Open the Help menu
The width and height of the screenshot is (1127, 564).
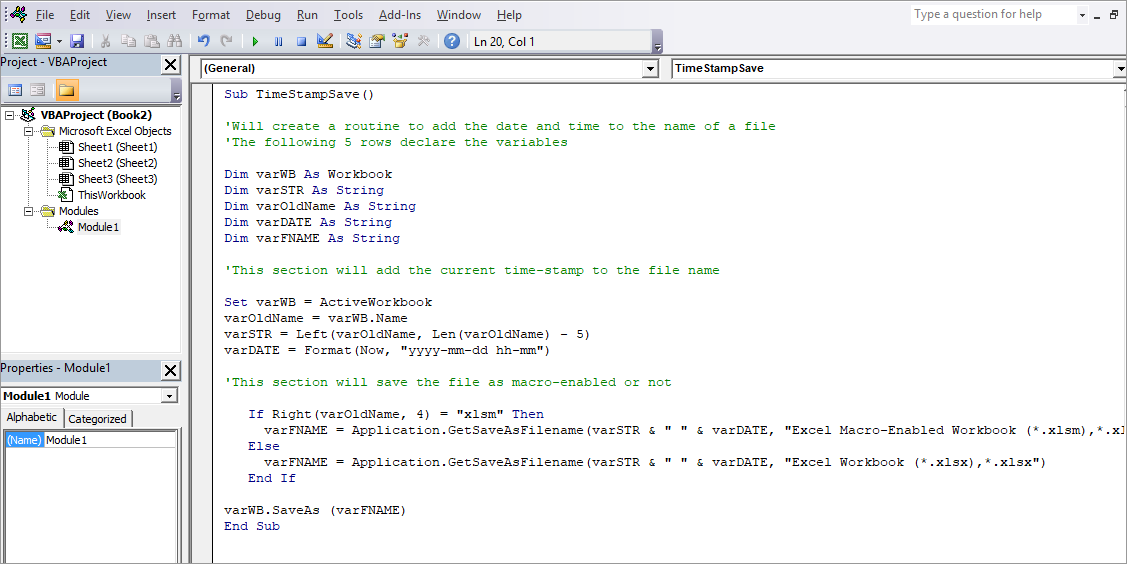click(509, 14)
